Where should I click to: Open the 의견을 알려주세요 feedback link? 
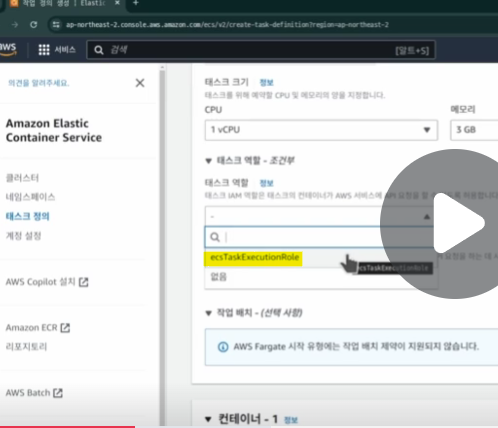click(39, 83)
